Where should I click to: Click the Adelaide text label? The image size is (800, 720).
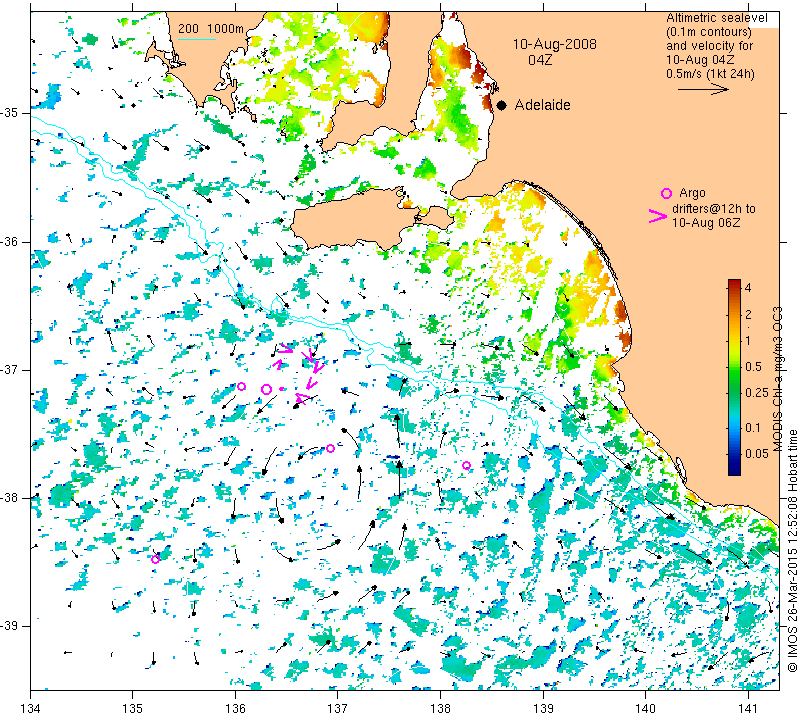tap(542, 105)
